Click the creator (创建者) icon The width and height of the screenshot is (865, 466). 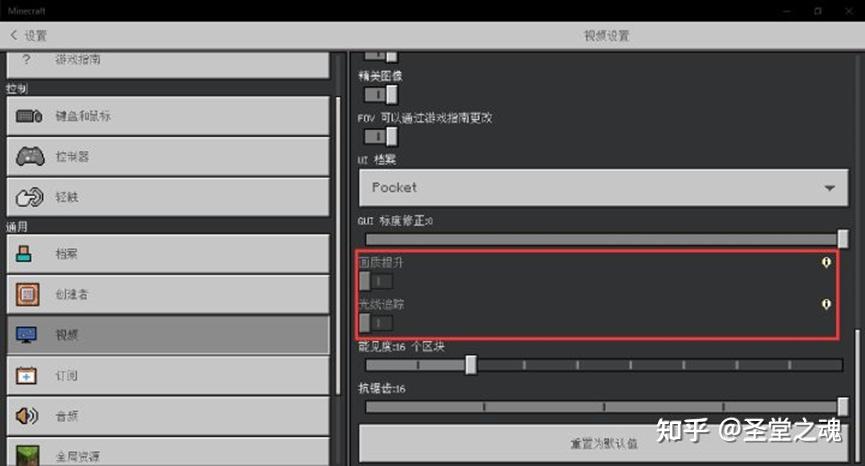tap(28, 294)
